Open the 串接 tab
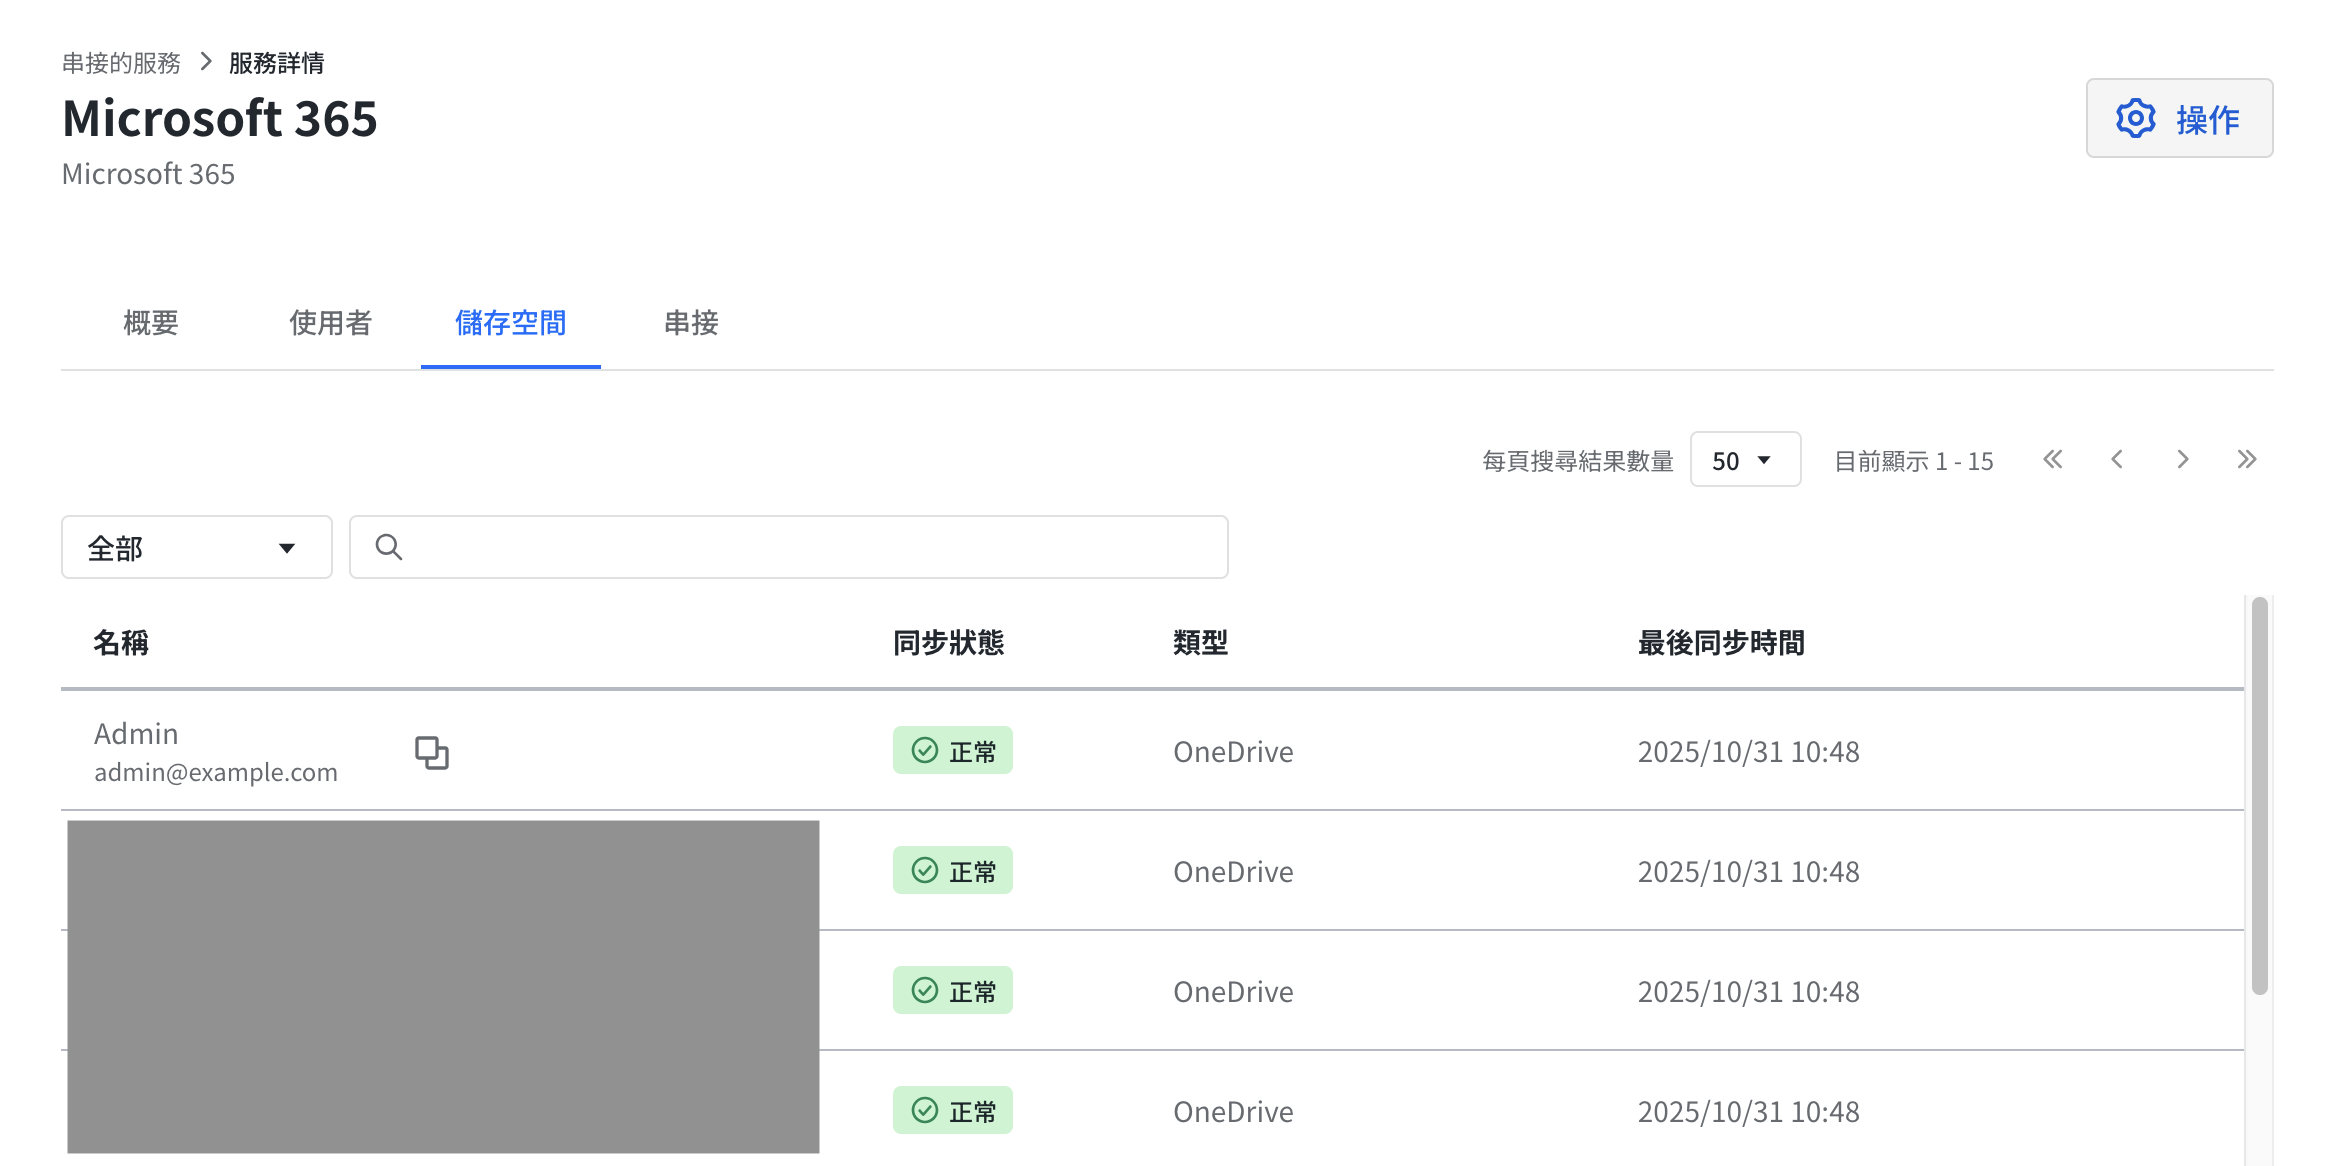The height and width of the screenshot is (1166, 2330). 691,323
